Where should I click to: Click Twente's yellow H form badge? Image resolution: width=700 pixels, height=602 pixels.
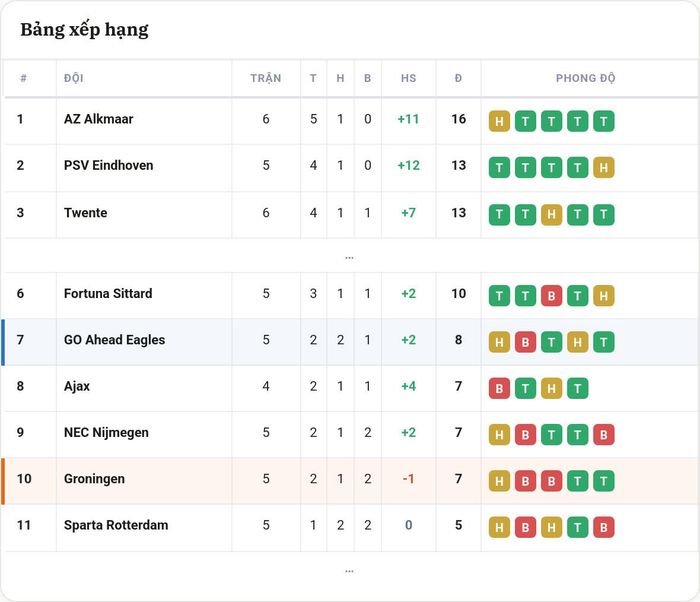[x=551, y=215]
